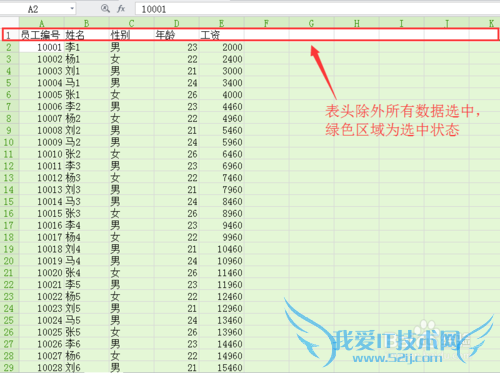
Task: Click employee number 10017
Action: tap(42, 237)
